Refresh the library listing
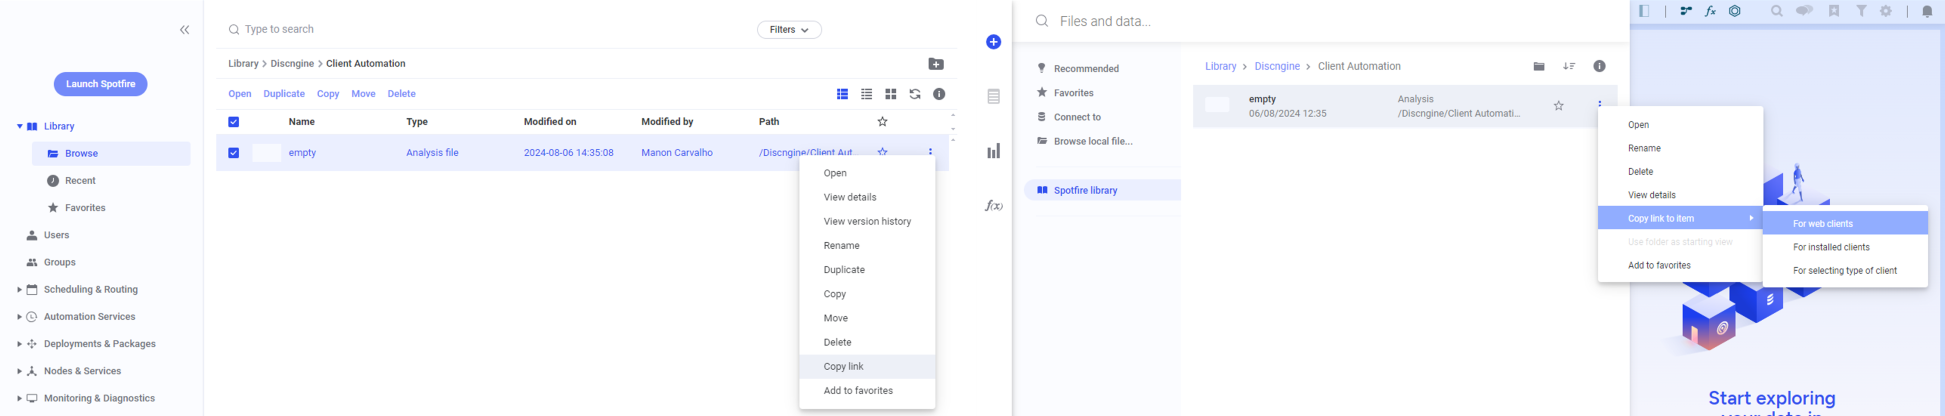This screenshot has width=1945, height=416. [914, 94]
